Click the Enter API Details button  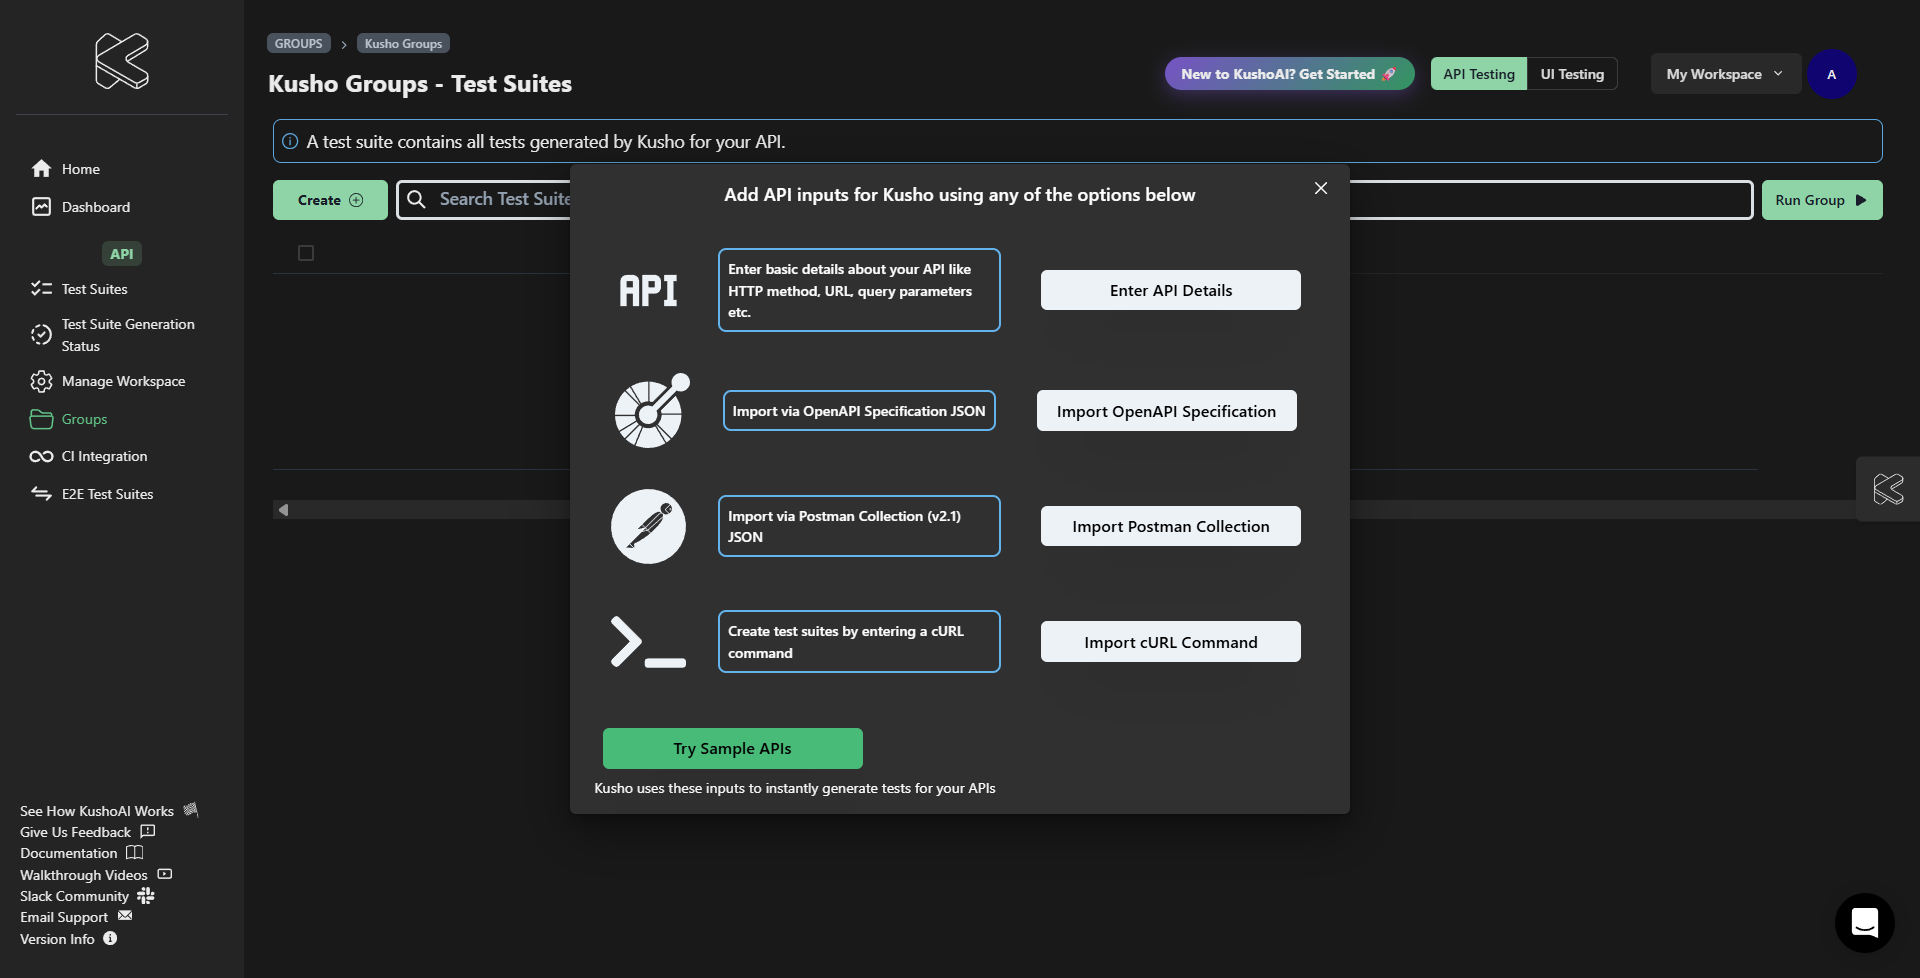point(1170,290)
